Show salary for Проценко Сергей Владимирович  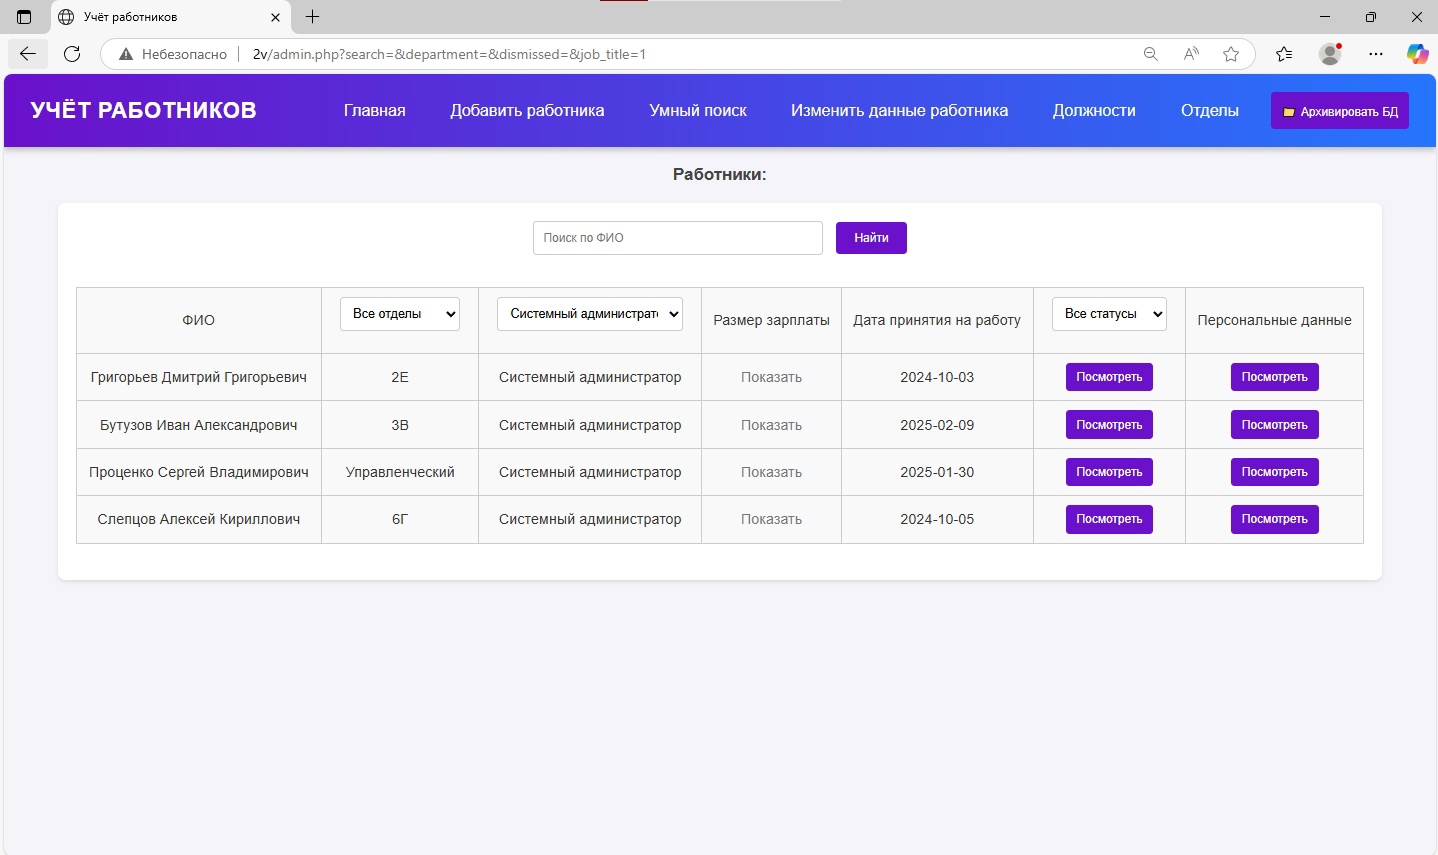771,472
